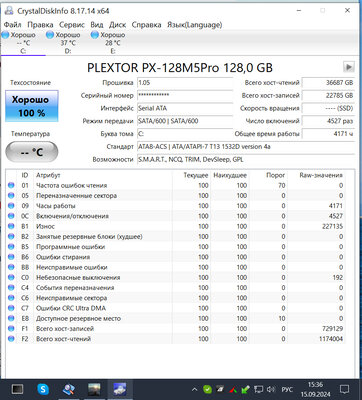Screen dimensions: 362x400
Task: Open the landscape photo app on the taskbar
Action: (94, 389)
